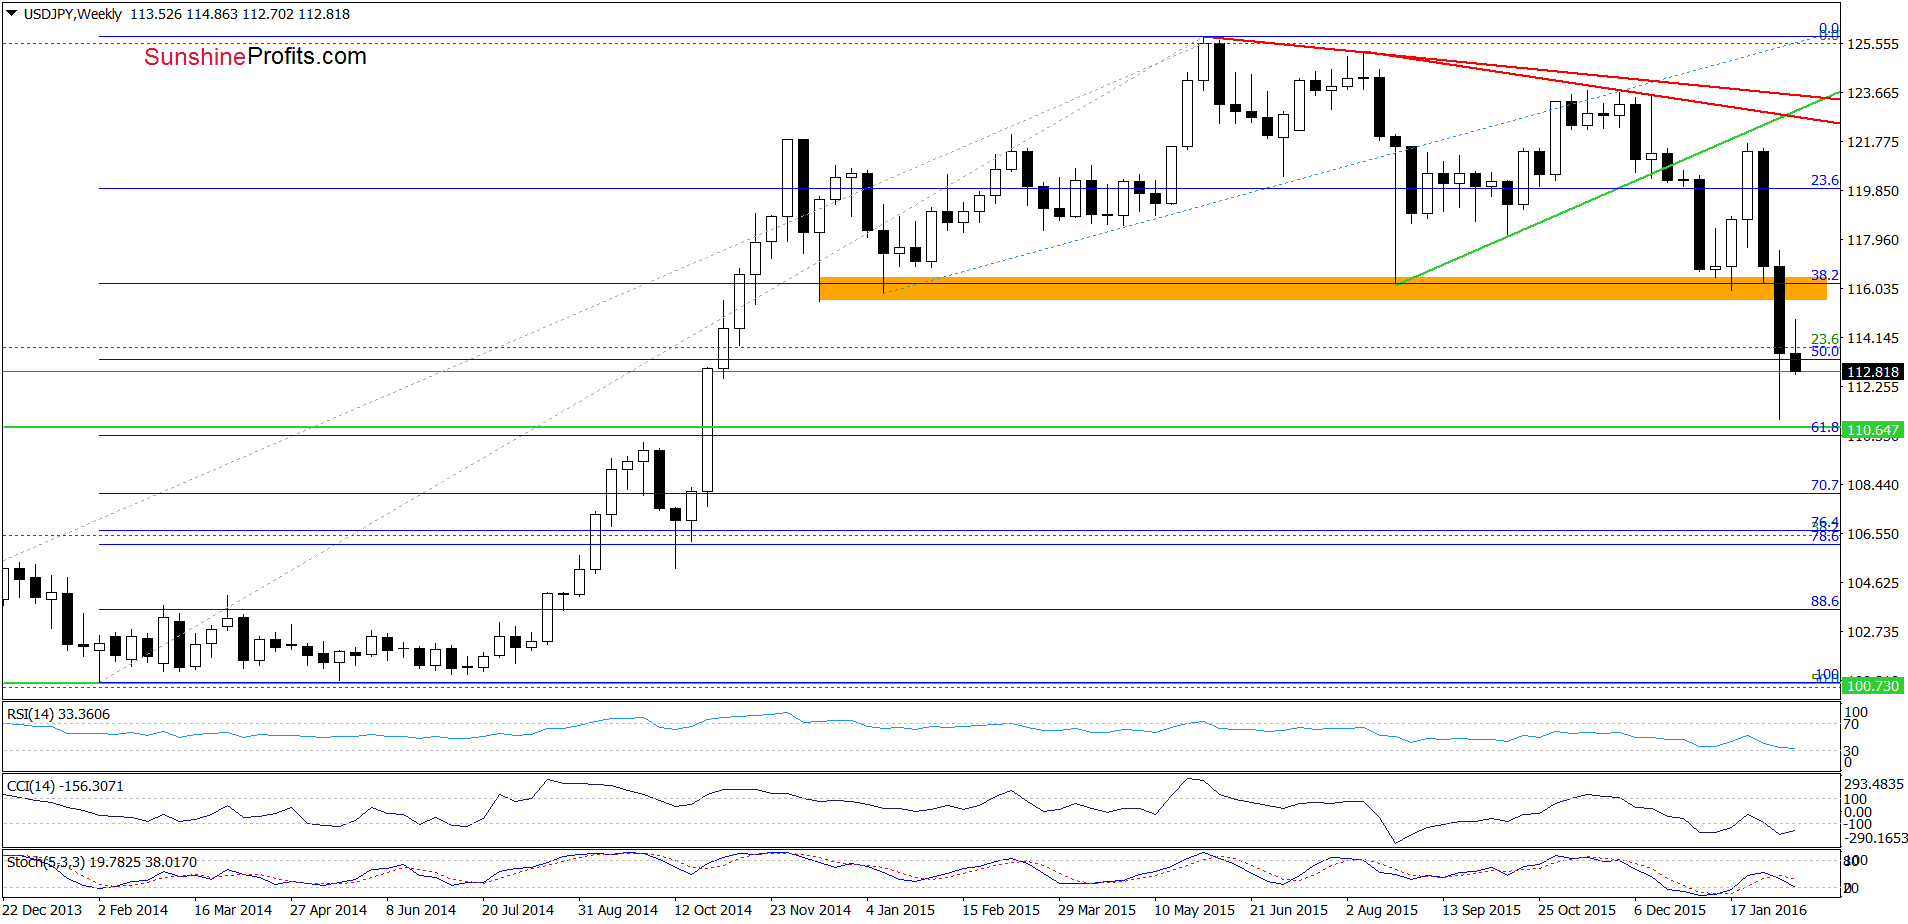
Task: Select the 108.440 price axis label
Action: point(1872,485)
